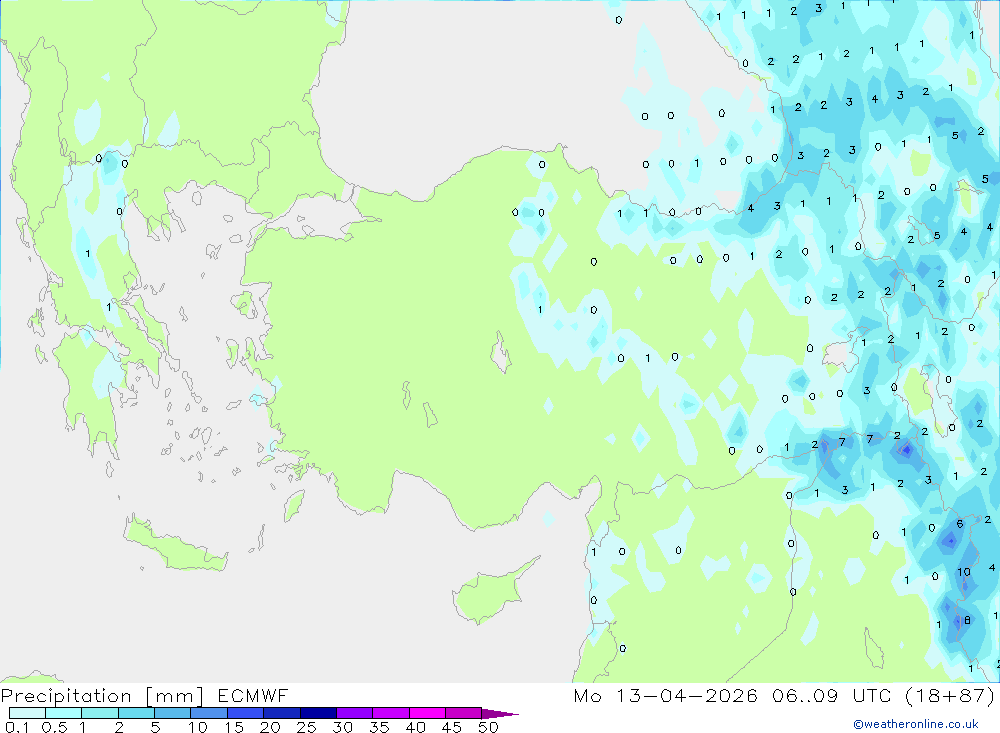Pick the legend swatch between 0.1 and 0.5
The width and height of the screenshot is (1000, 733).
pos(27,713)
